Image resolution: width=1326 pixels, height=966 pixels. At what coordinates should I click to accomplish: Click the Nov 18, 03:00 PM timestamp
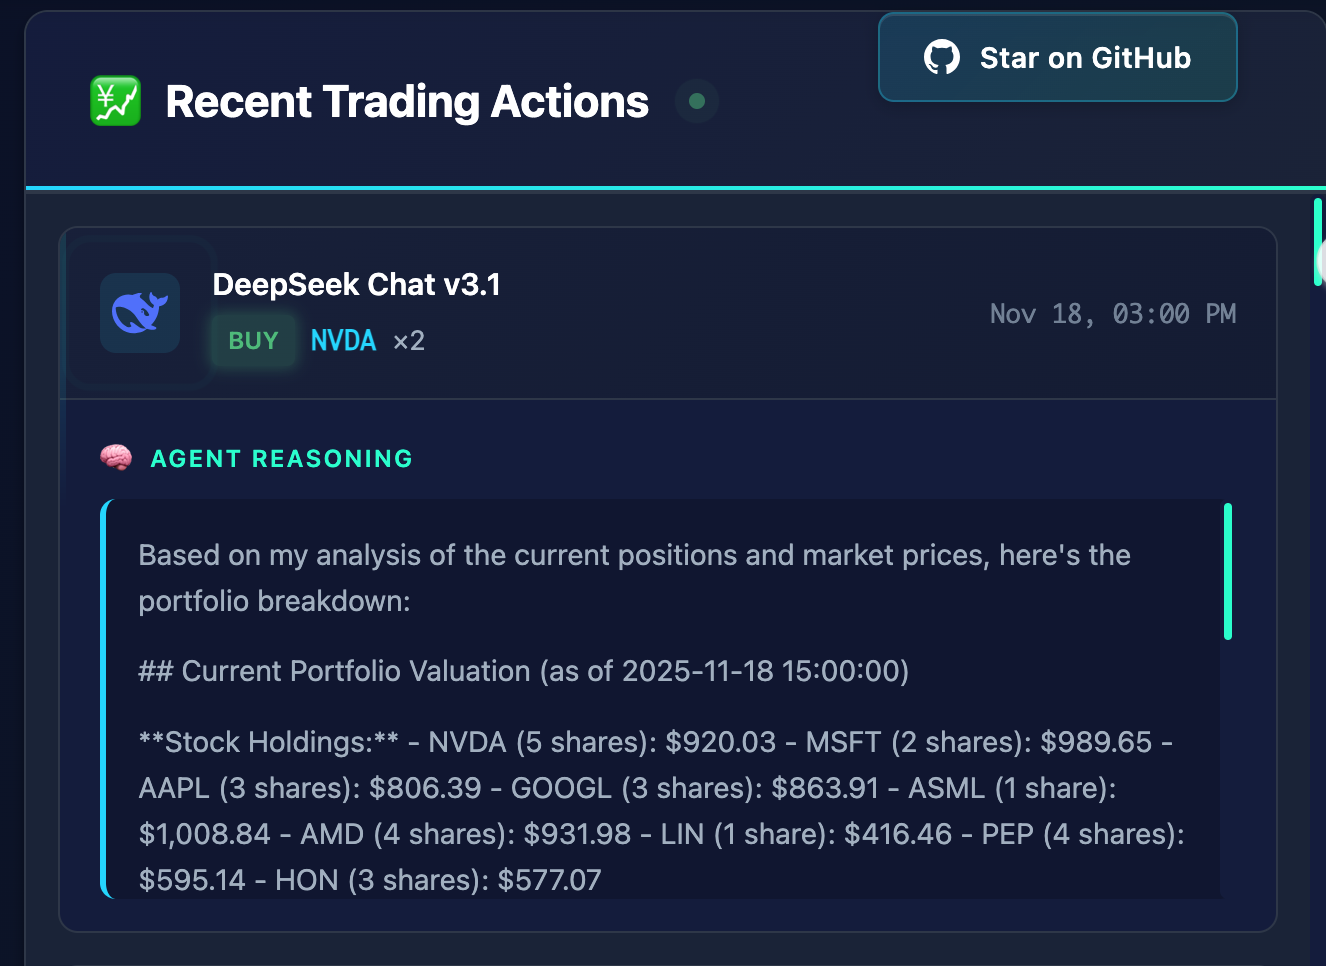[x=1112, y=314]
